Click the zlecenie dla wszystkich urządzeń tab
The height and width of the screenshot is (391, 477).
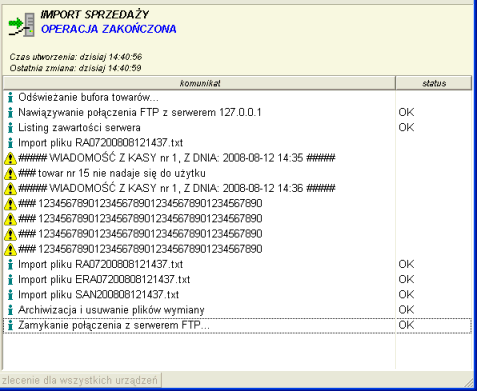pos(80,380)
